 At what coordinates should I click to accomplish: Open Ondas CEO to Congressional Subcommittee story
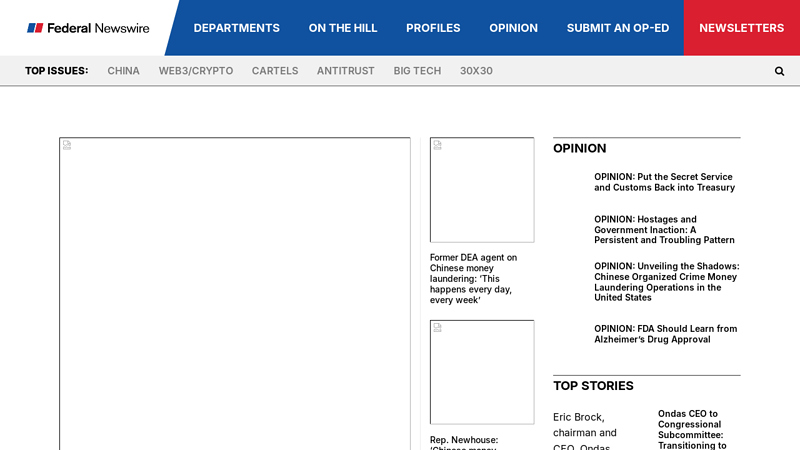point(692,429)
